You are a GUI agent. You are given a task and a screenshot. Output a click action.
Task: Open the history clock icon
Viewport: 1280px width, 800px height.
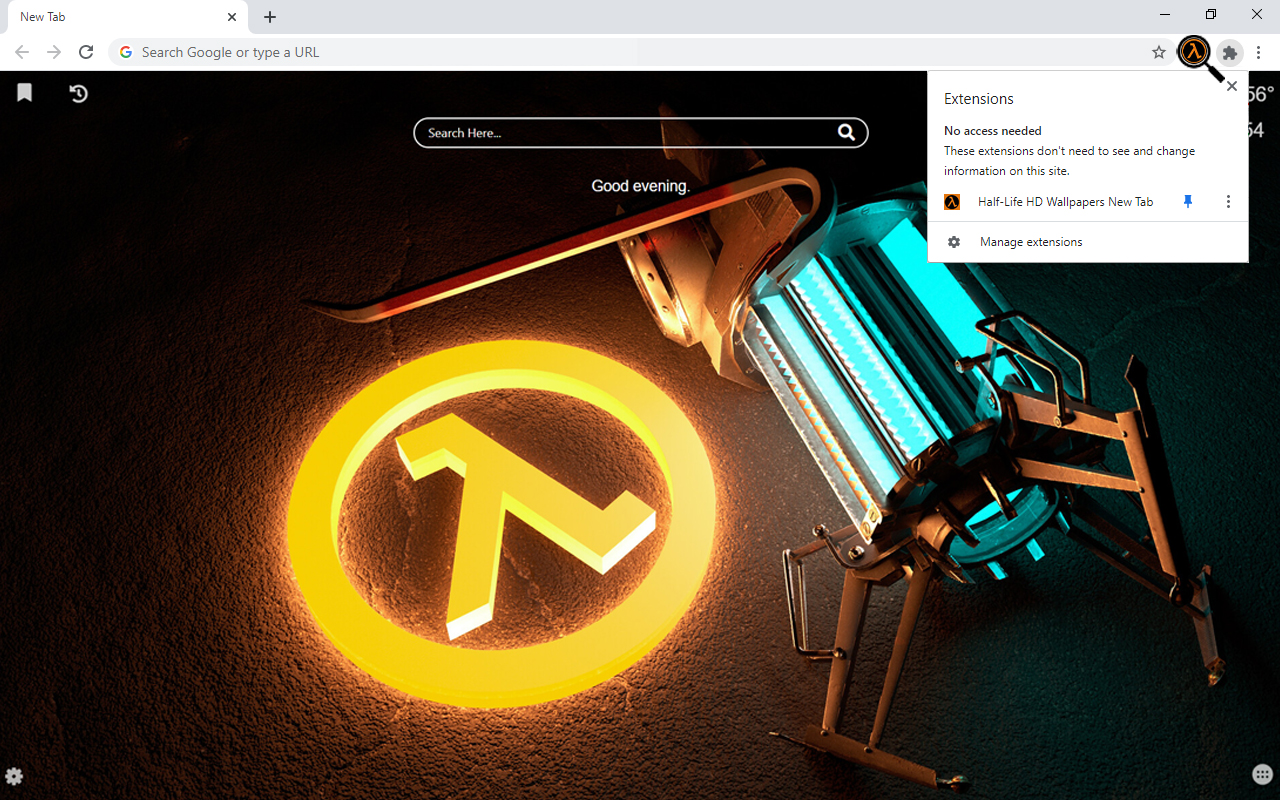coord(78,93)
